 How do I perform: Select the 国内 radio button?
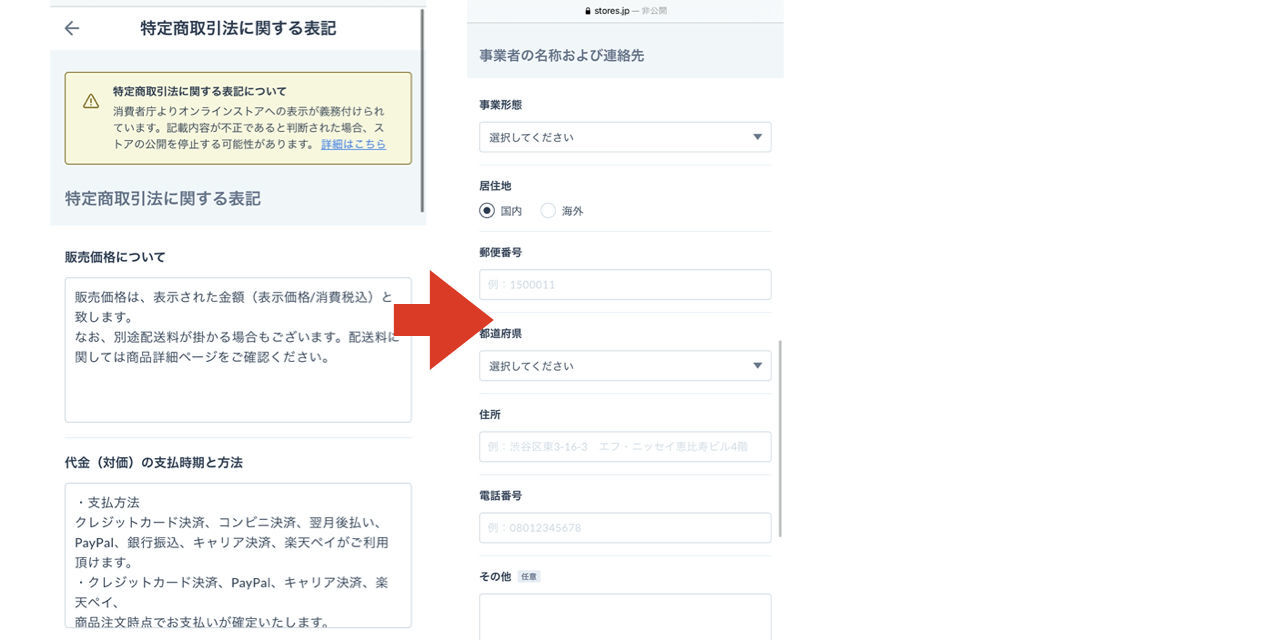click(487, 211)
